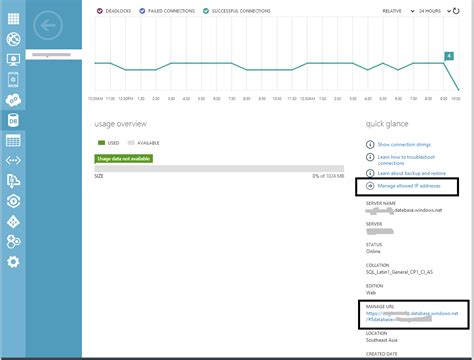Click arrow icon beside Manage allowed IP addresses
This screenshot has height=360, width=474.
coord(370,186)
